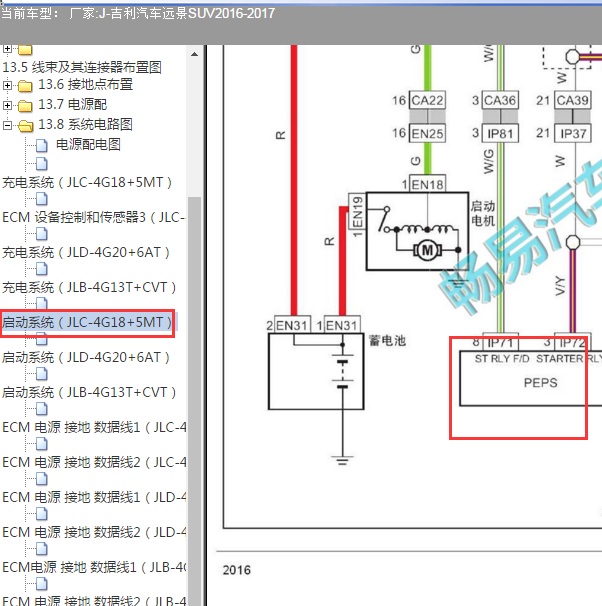Open 充电系统（JLB-4G13T+CVT）entry
Image resolution: width=602 pixels, height=606 pixels.
pos(89,287)
